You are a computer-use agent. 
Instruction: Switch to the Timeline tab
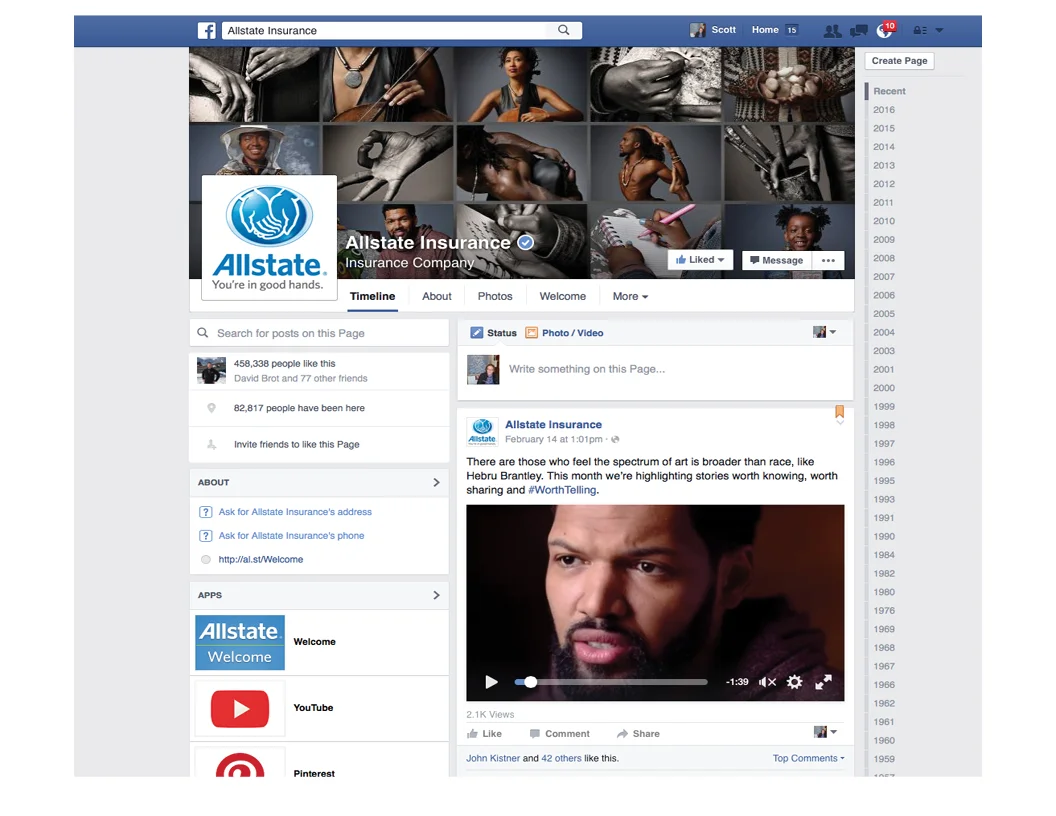point(372,296)
